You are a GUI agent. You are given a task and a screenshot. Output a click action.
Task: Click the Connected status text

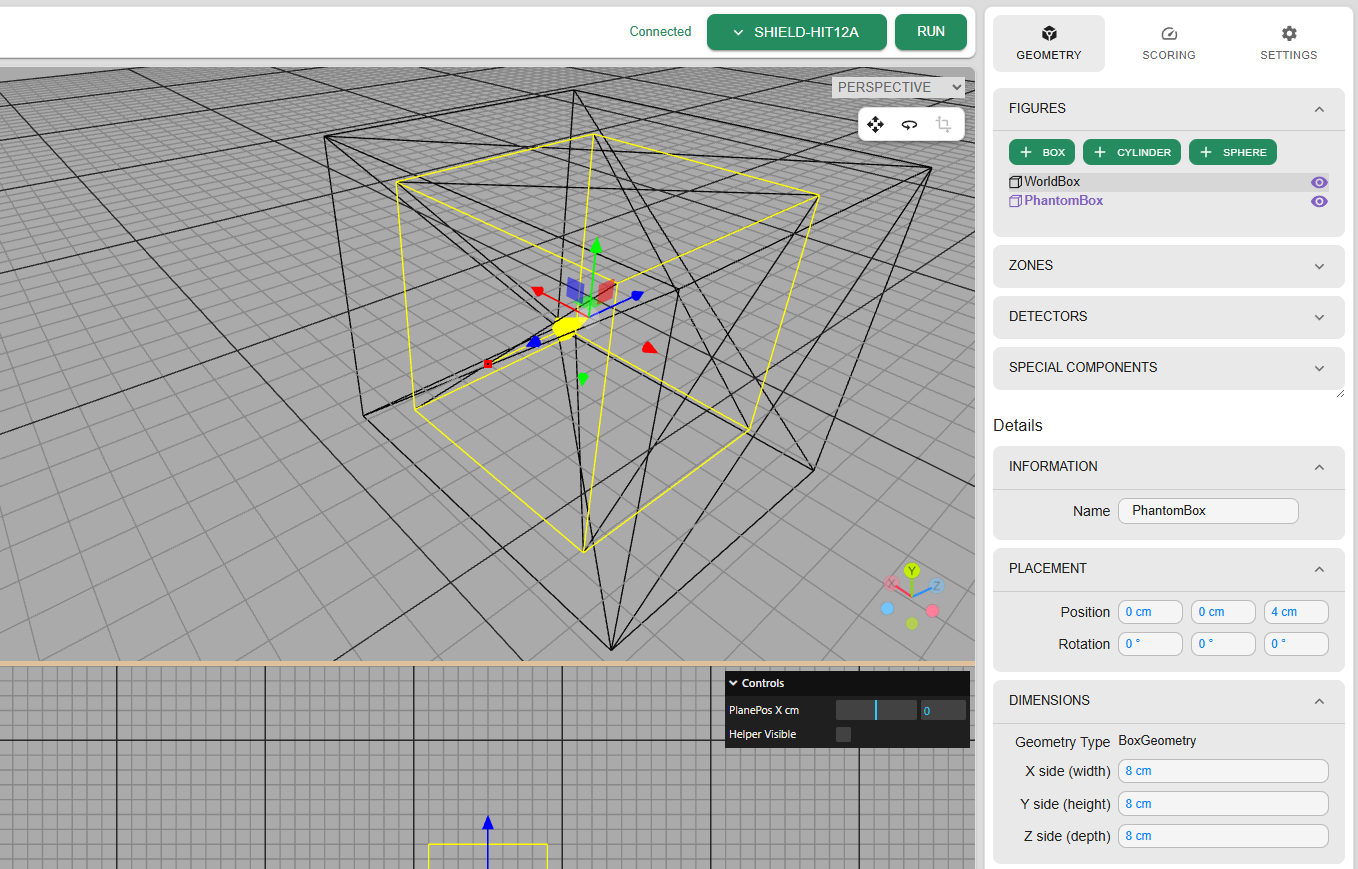pos(660,32)
